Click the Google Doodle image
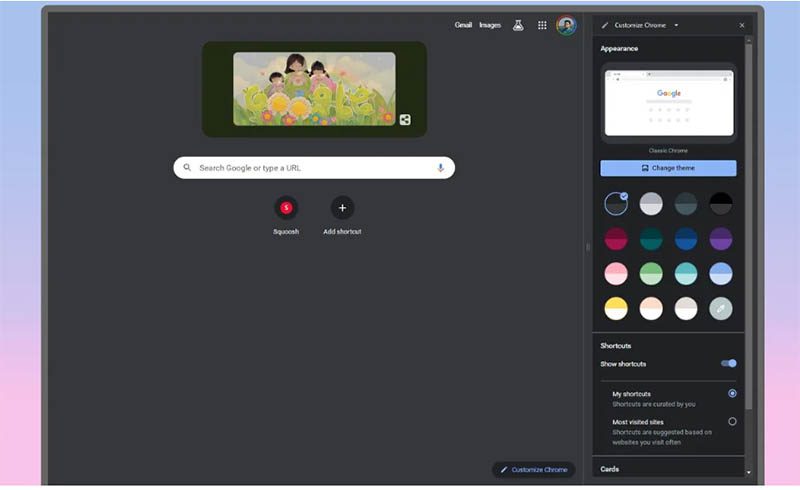The image size is (800, 490). (314, 89)
